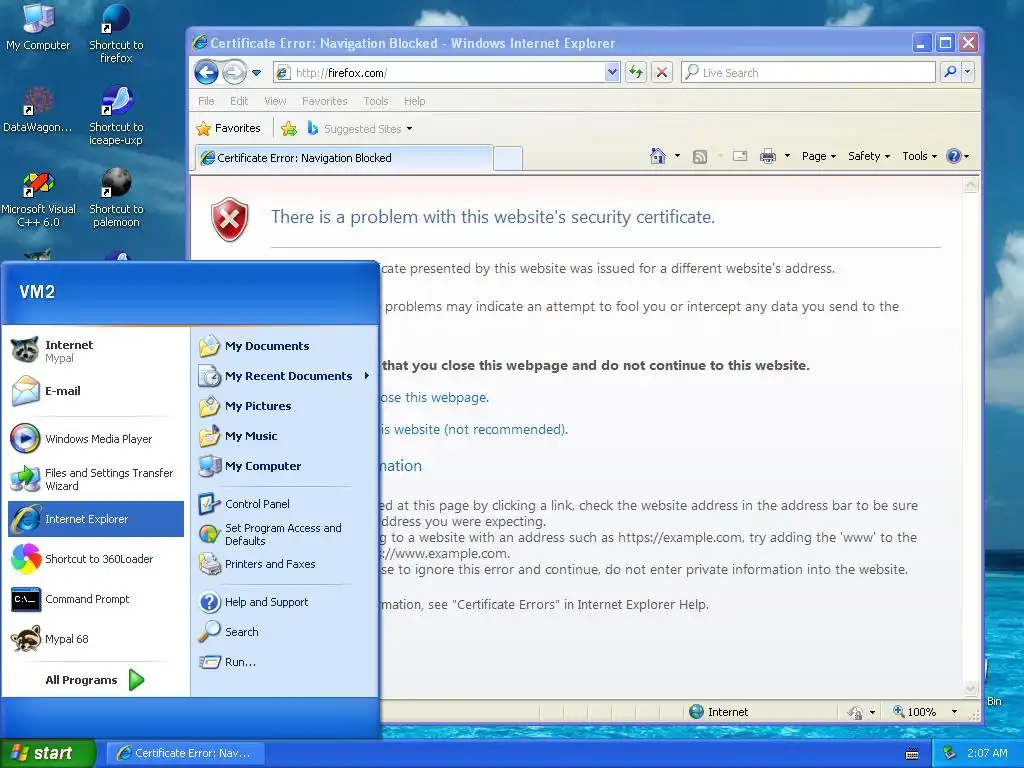Click Continue to this website link
This screenshot has height=768, width=1024.
(x=474, y=430)
